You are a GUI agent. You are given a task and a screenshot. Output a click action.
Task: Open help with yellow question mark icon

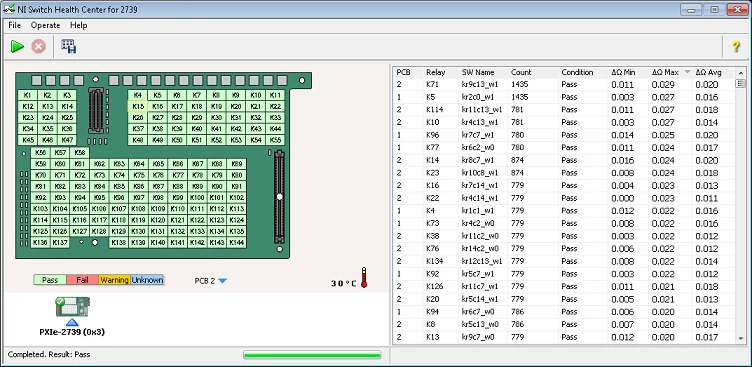tap(736, 47)
